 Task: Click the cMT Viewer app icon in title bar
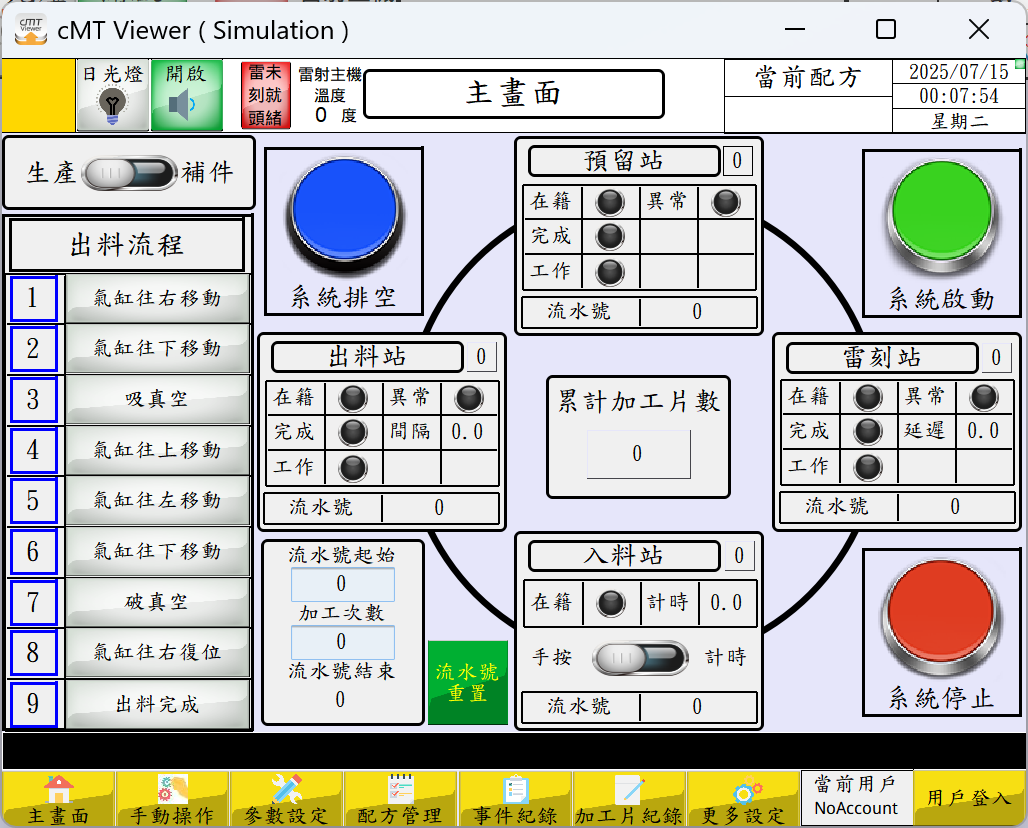tap(31, 30)
